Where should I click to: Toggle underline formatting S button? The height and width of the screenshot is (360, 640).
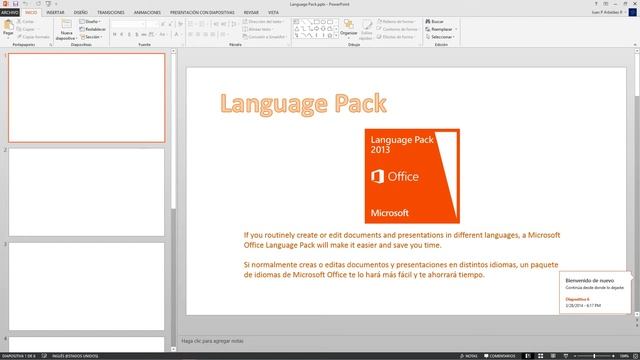(129, 35)
